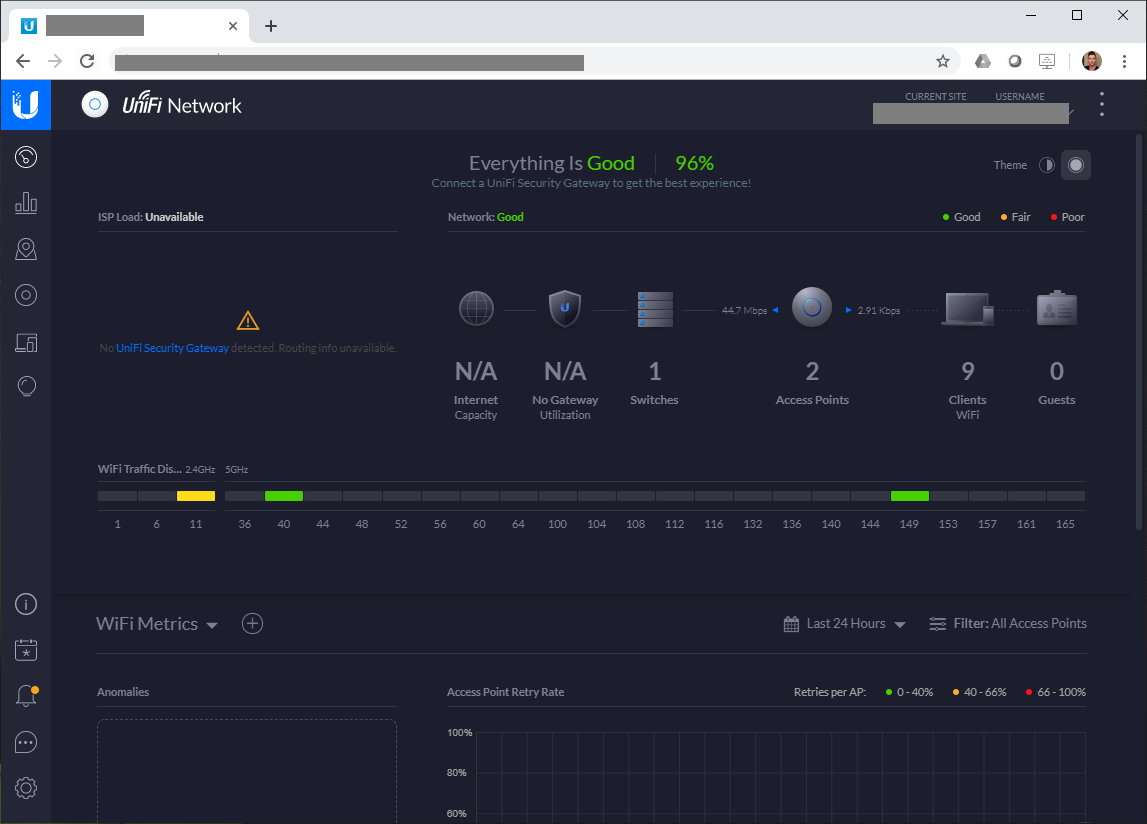The width and height of the screenshot is (1147, 824).
Task: Open the Map pin icon in sidebar
Action: pyautogui.click(x=26, y=249)
